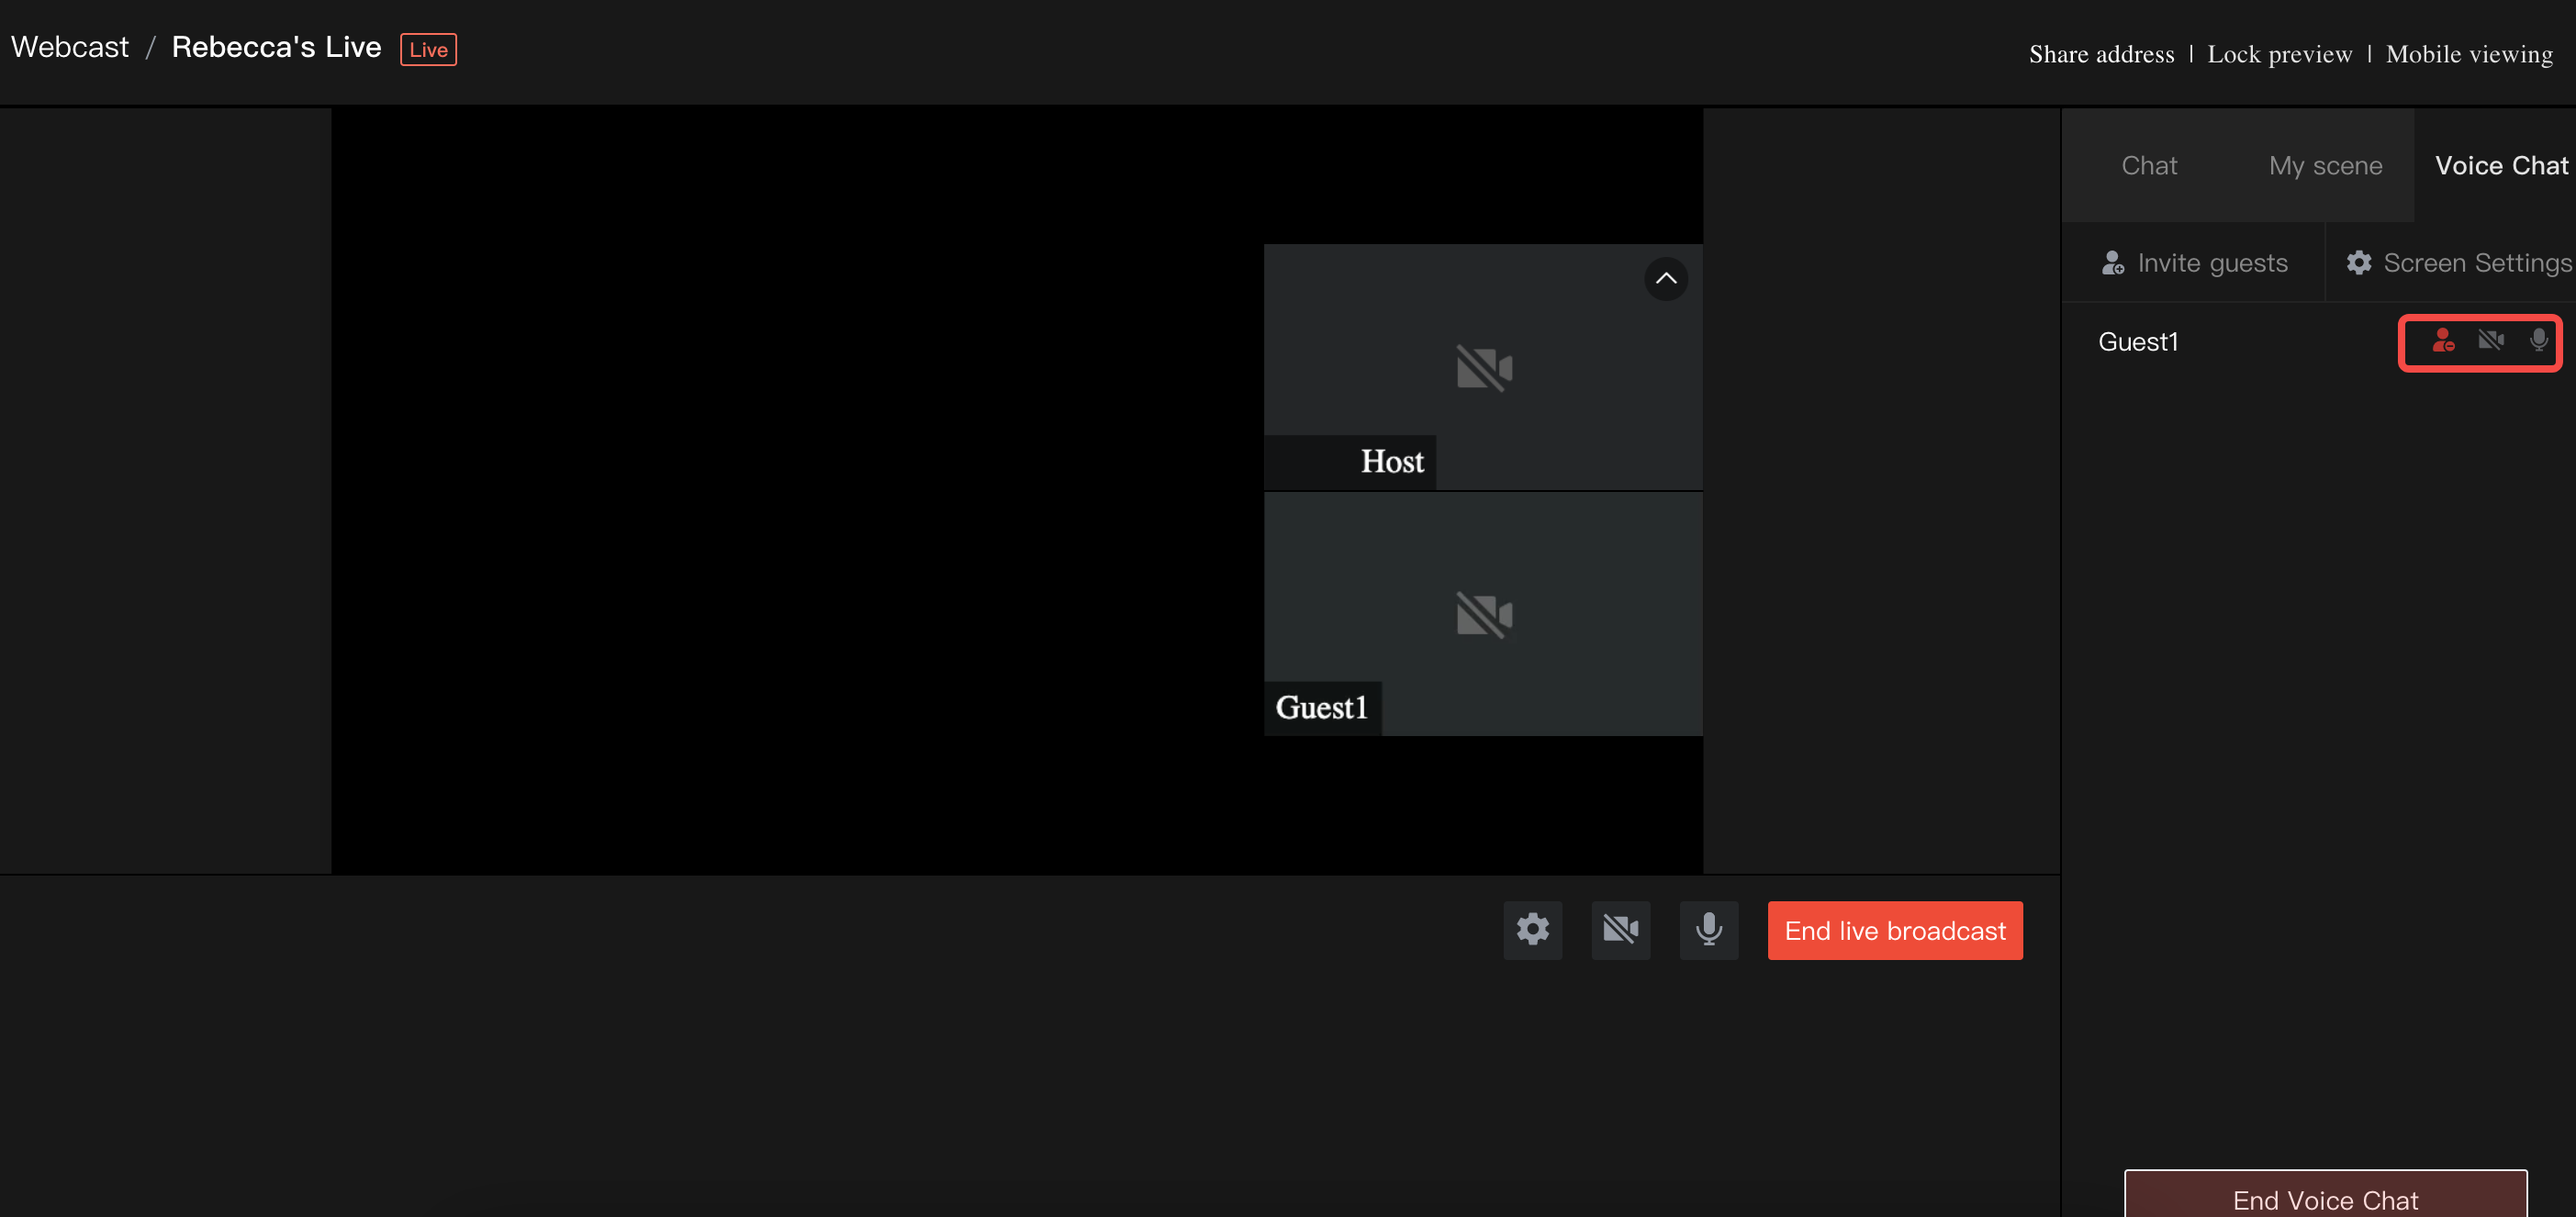This screenshot has height=1217, width=2576.
Task: Toggle the host camera button below the video
Action: pos(1620,930)
